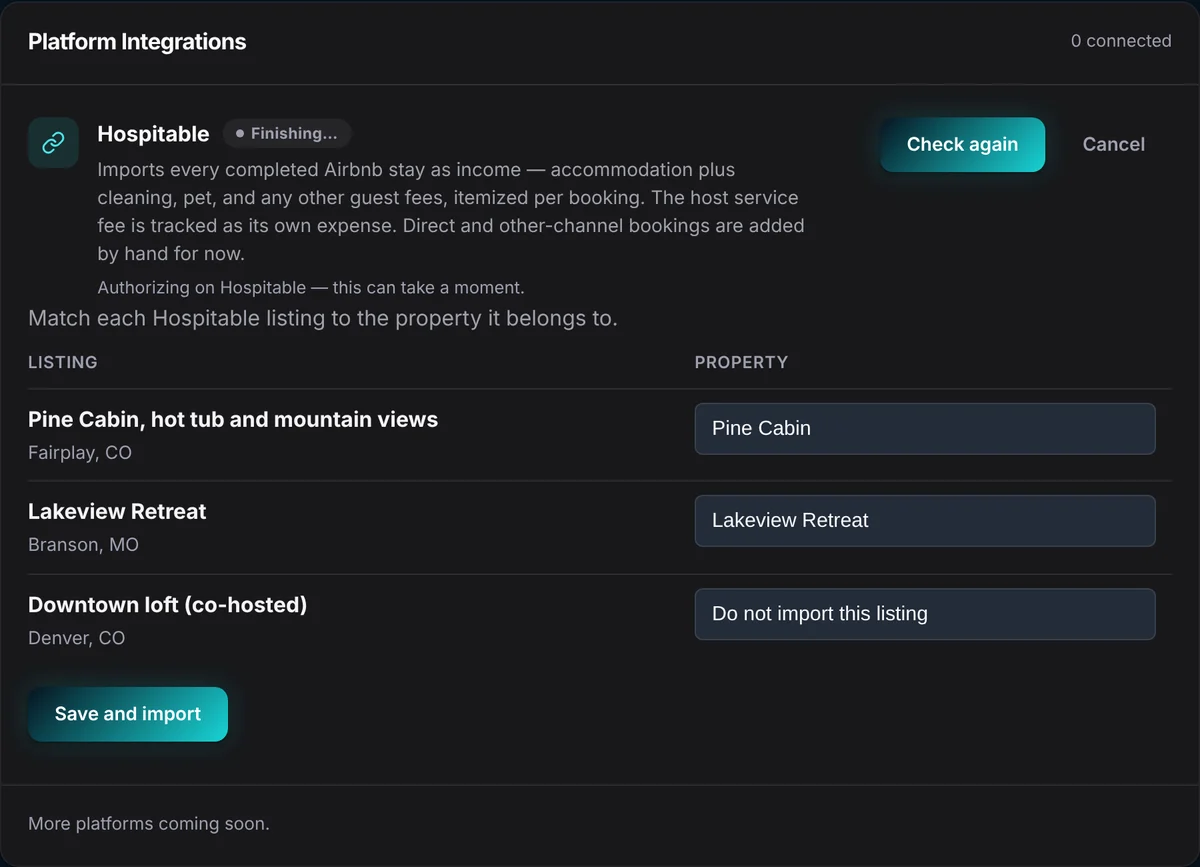Image resolution: width=1200 pixels, height=867 pixels.
Task: Click the Hospitable link icon
Action: (53, 143)
